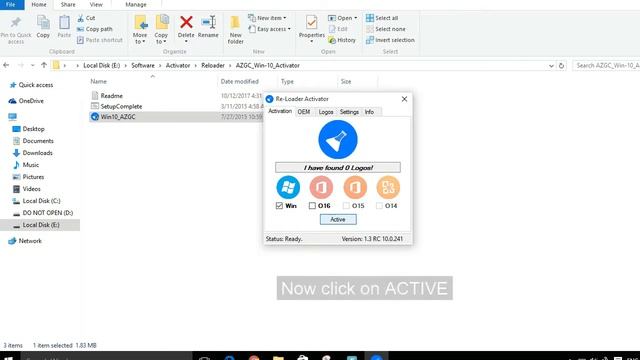Click the Active button in Re-Loader
The width and height of the screenshot is (640, 360).
[x=338, y=220]
